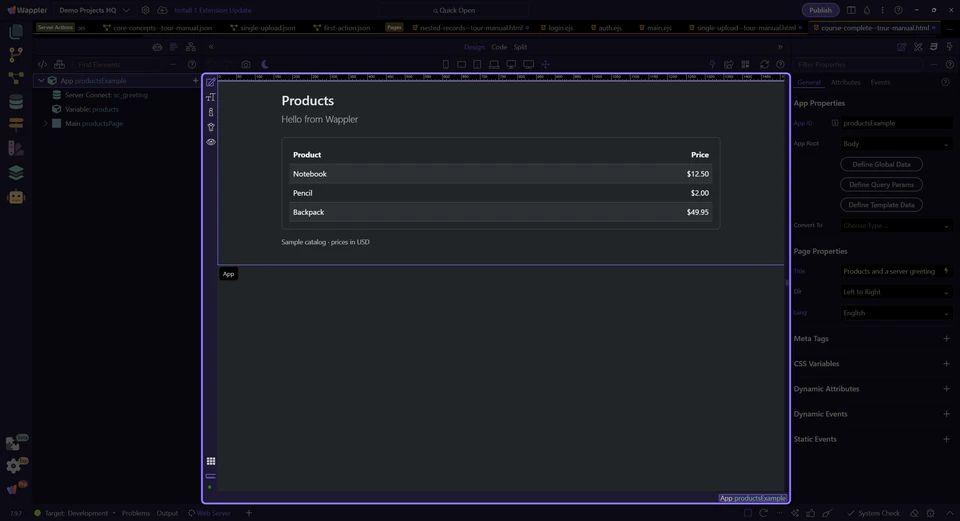Click Define Template Data button
960x521 pixels.
tap(881, 205)
